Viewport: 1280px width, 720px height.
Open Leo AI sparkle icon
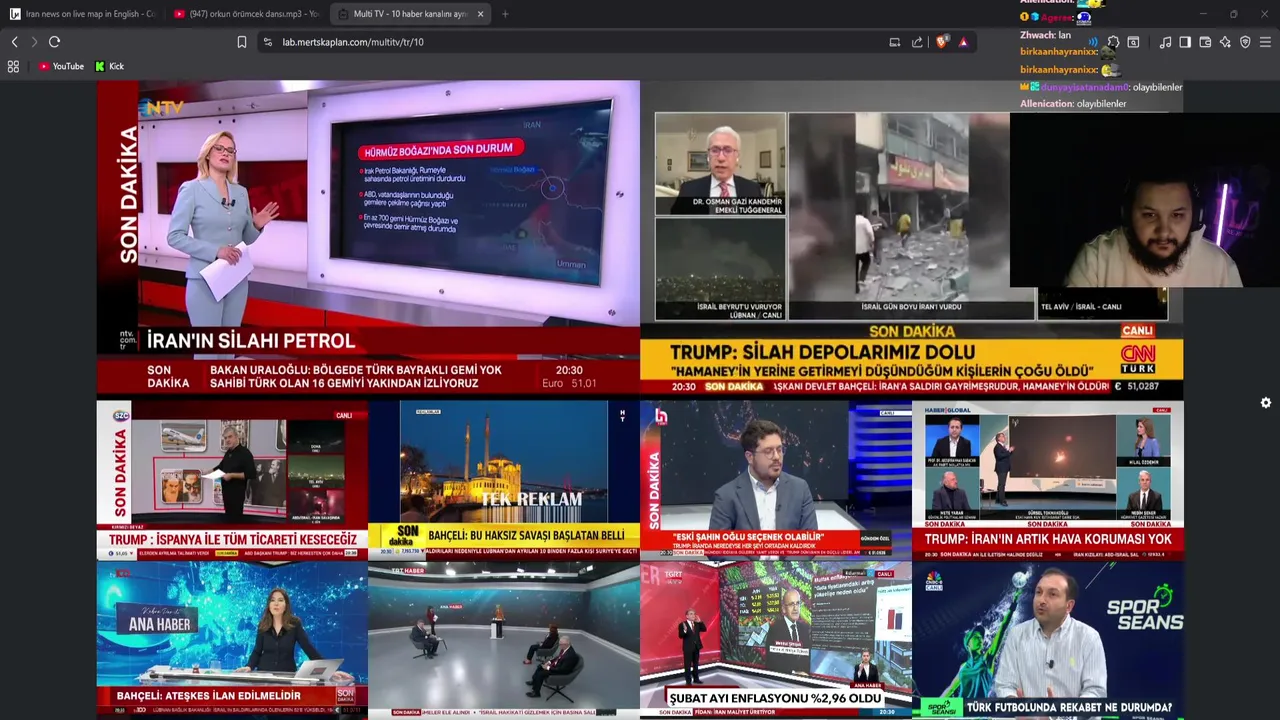point(1225,42)
